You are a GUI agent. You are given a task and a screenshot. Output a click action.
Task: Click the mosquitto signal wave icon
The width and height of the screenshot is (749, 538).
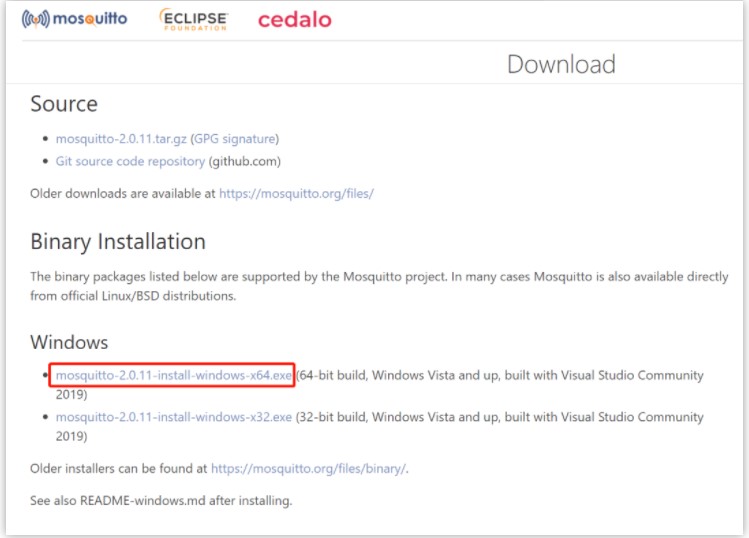(35, 20)
